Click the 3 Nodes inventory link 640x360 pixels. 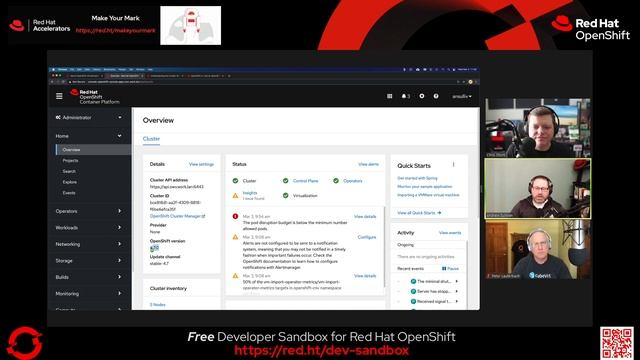coord(158,304)
